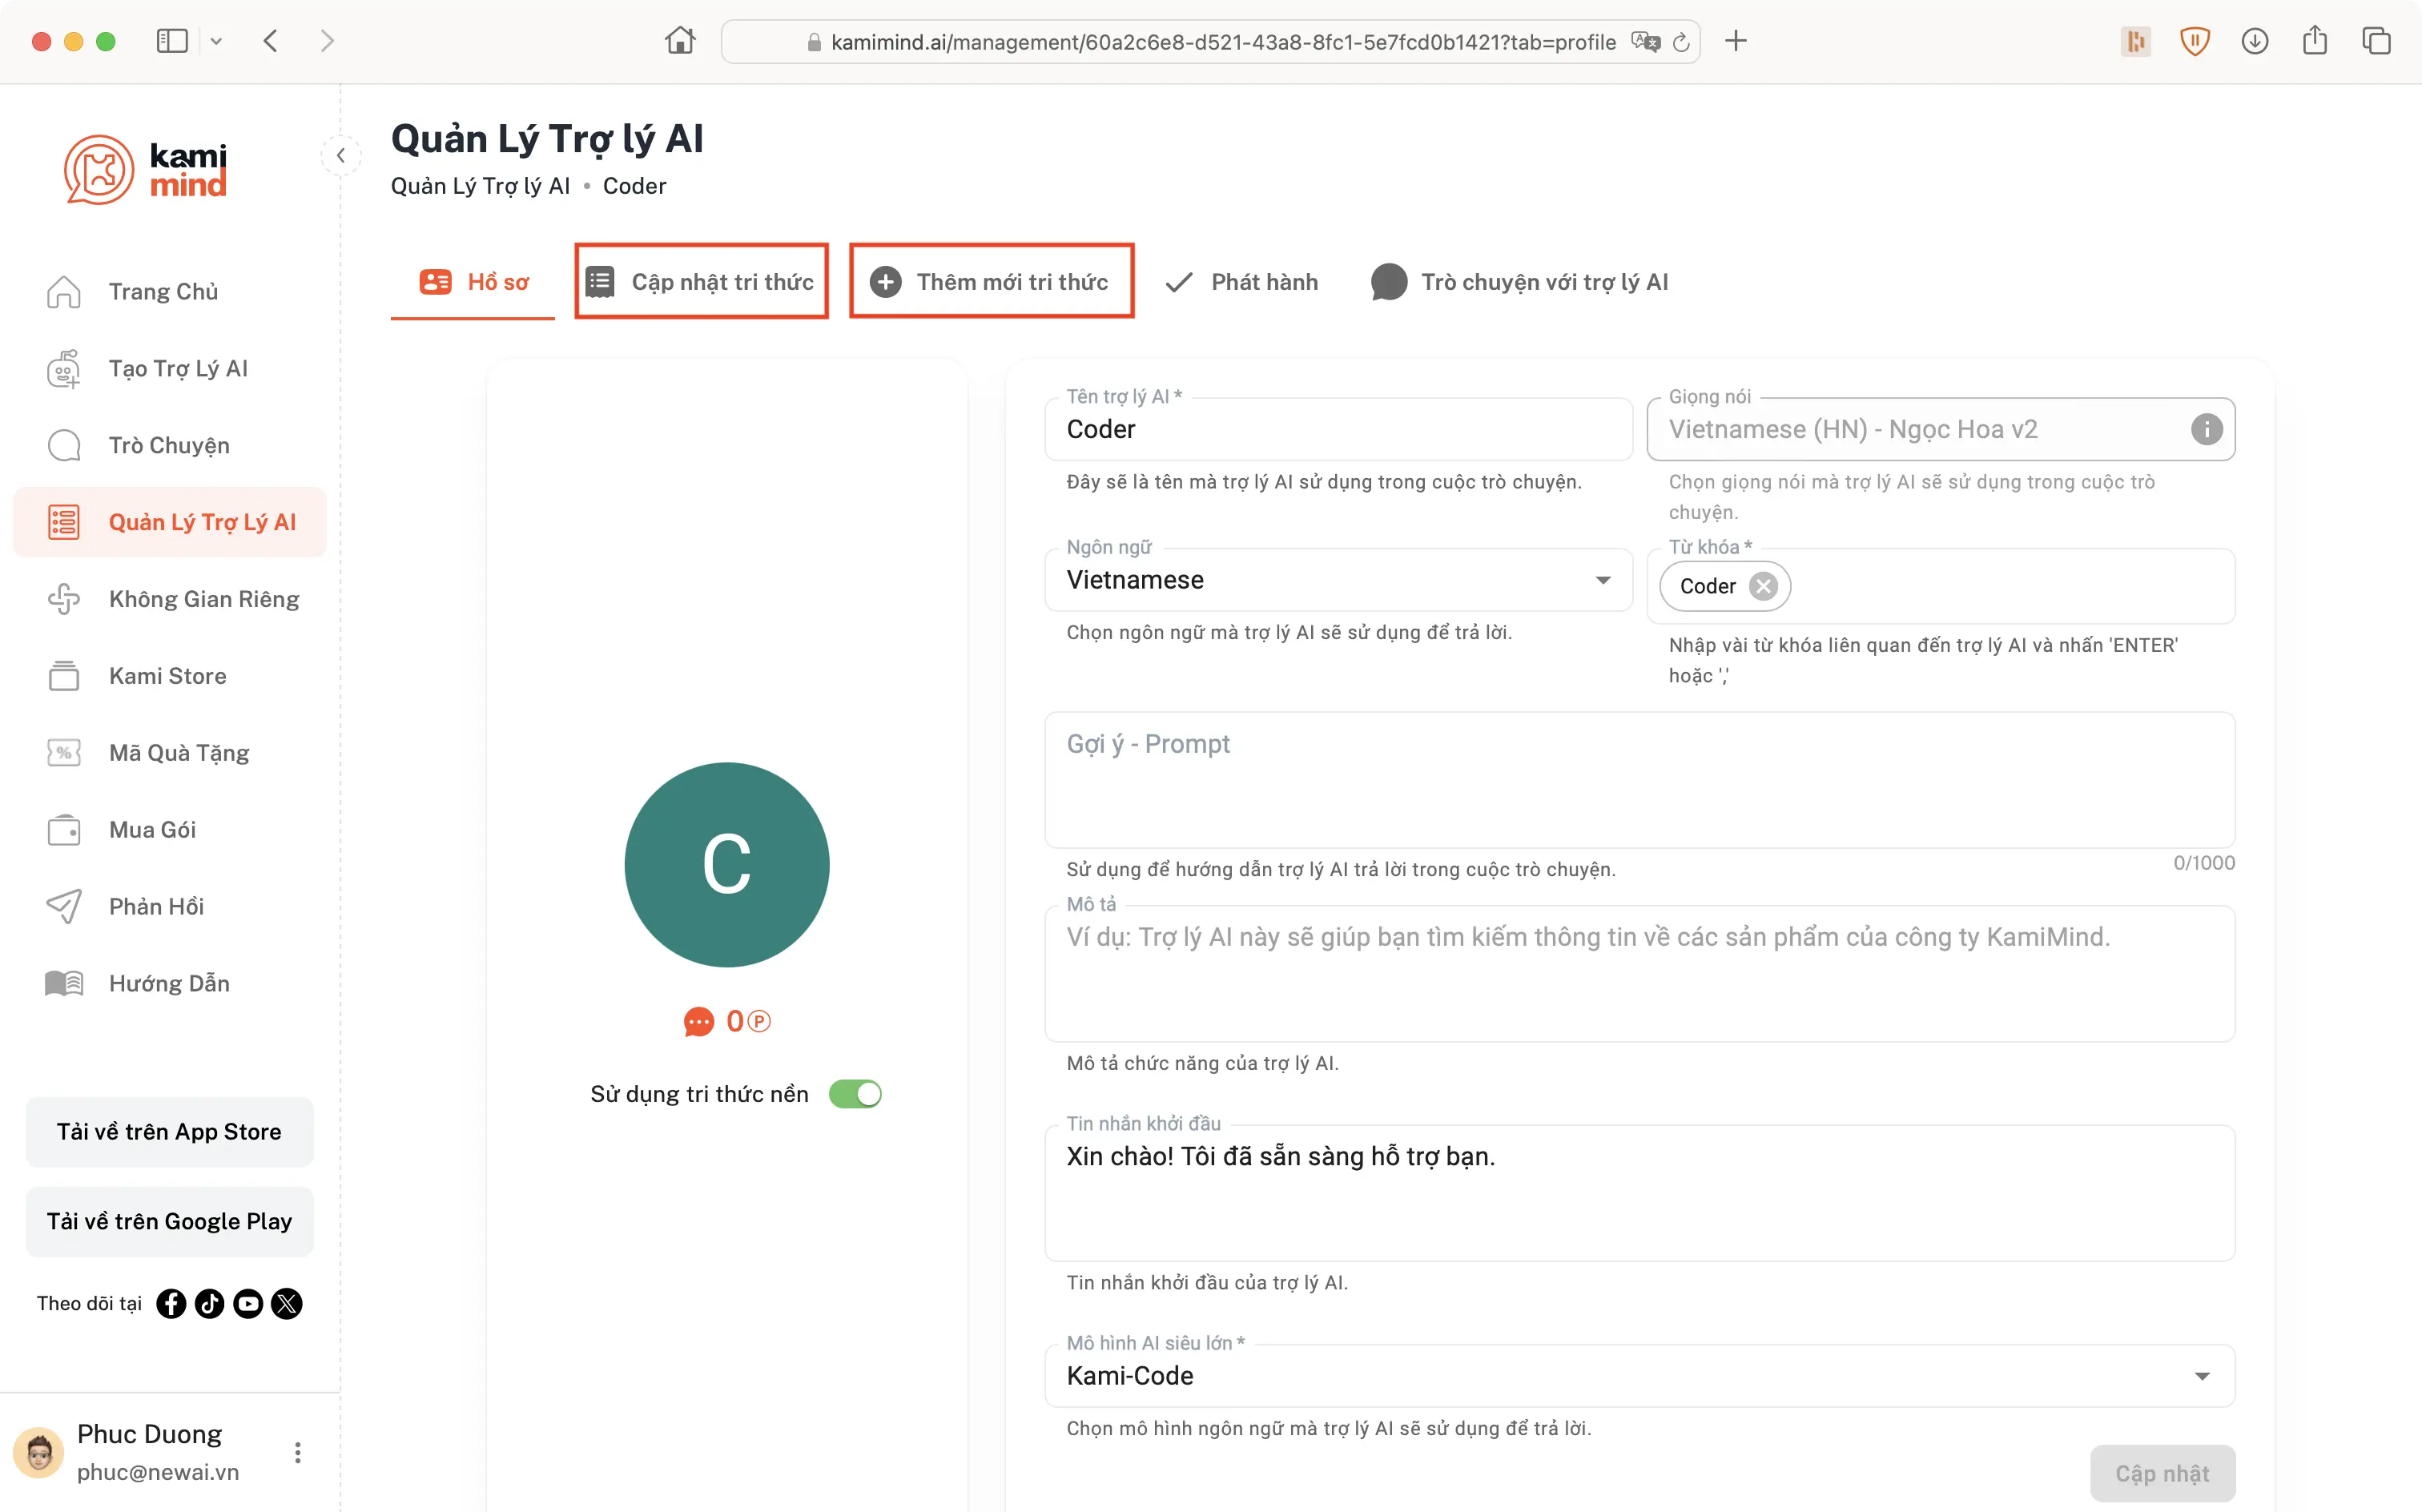This screenshot has width=2422, height=1512.
Task: Click the Gợi ý - Prompt text area
Action: 1639,781
